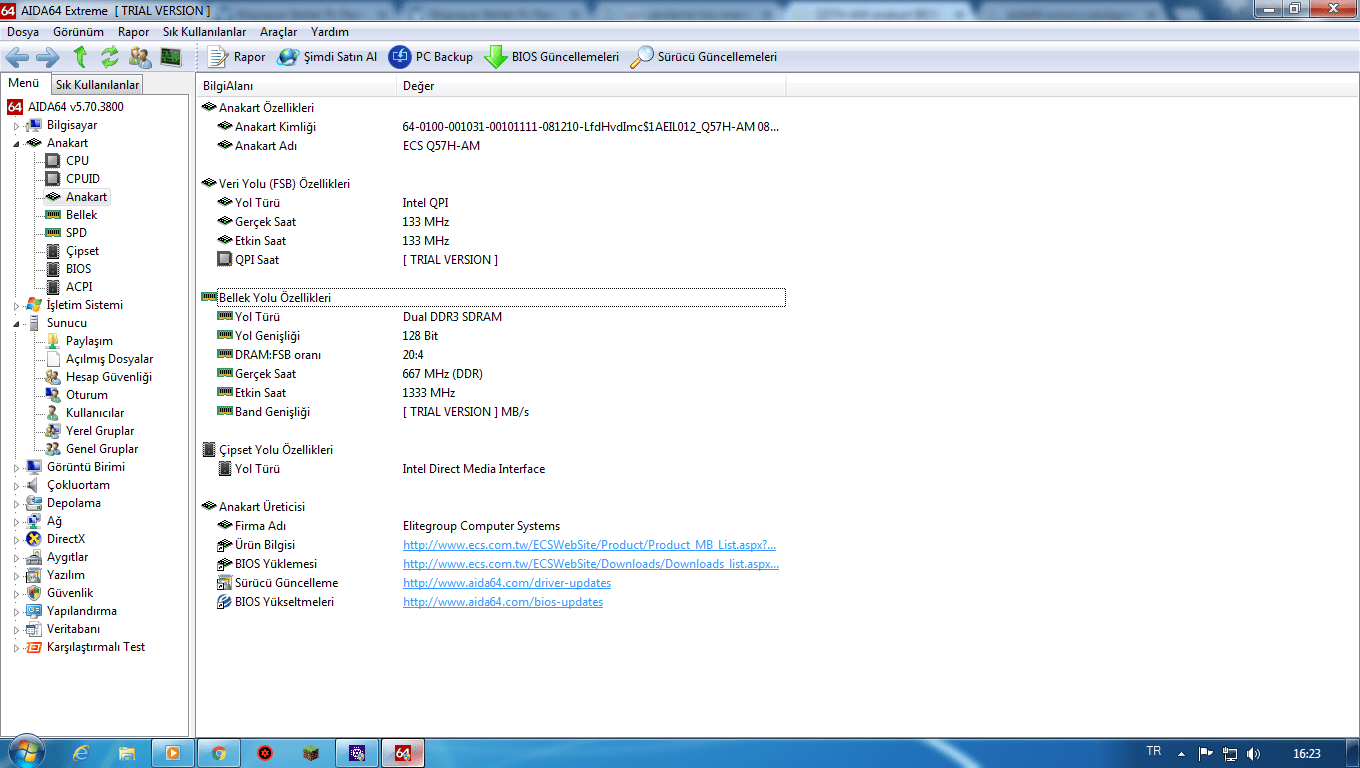The height and width of the screenshot is (768, 1360).
Task: Expand the Aygıtlar tree node
Action: click(16, 558)
